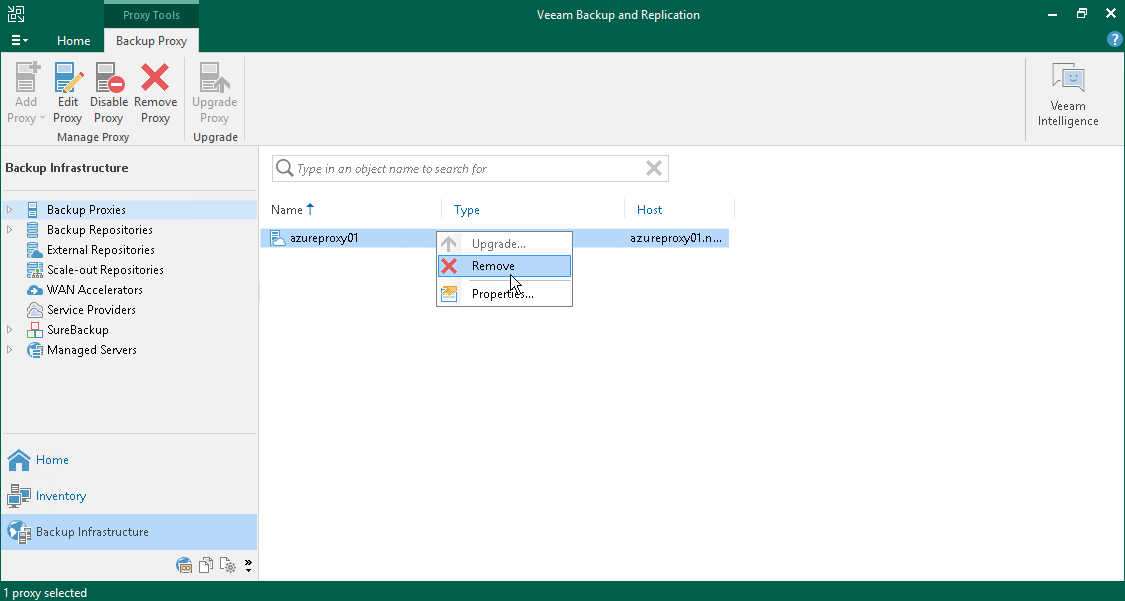Switch to the Home ribbon tab
The width and height of the screenshot is (1125, 601).
[73, 41]
